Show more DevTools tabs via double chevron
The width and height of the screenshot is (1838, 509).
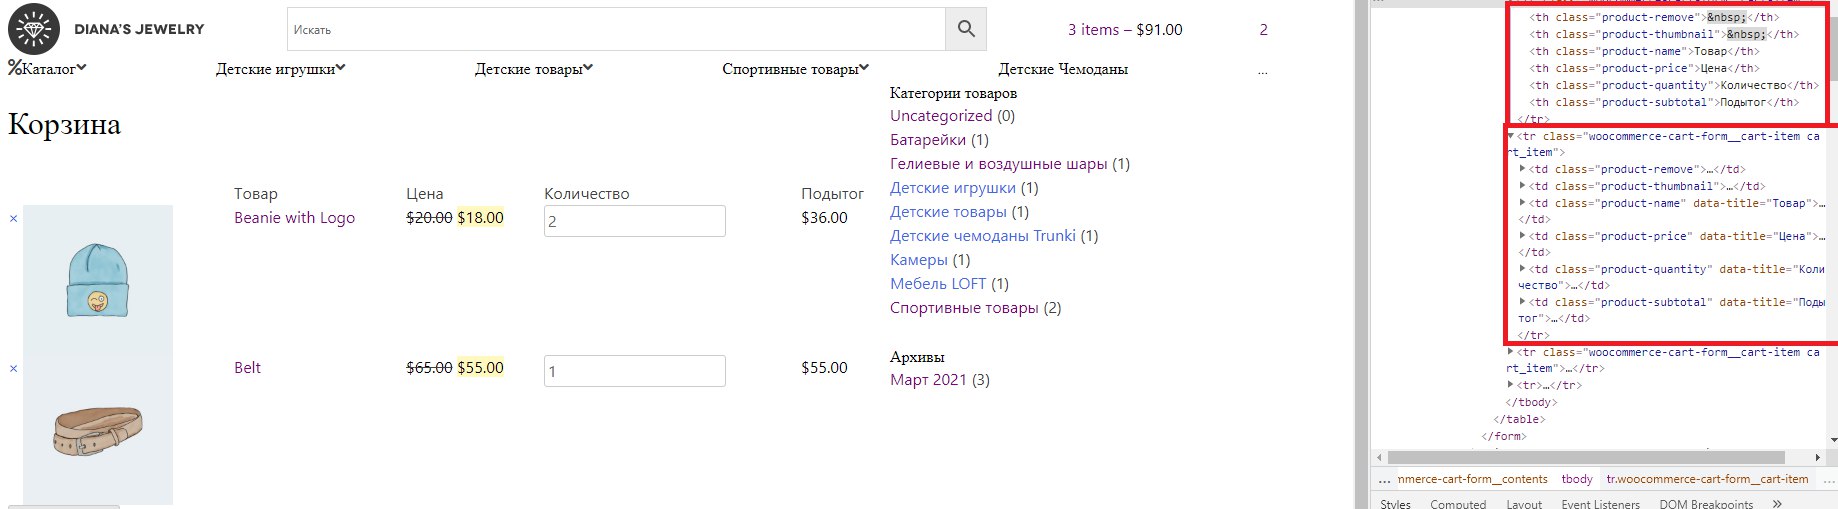[1776, 503]
